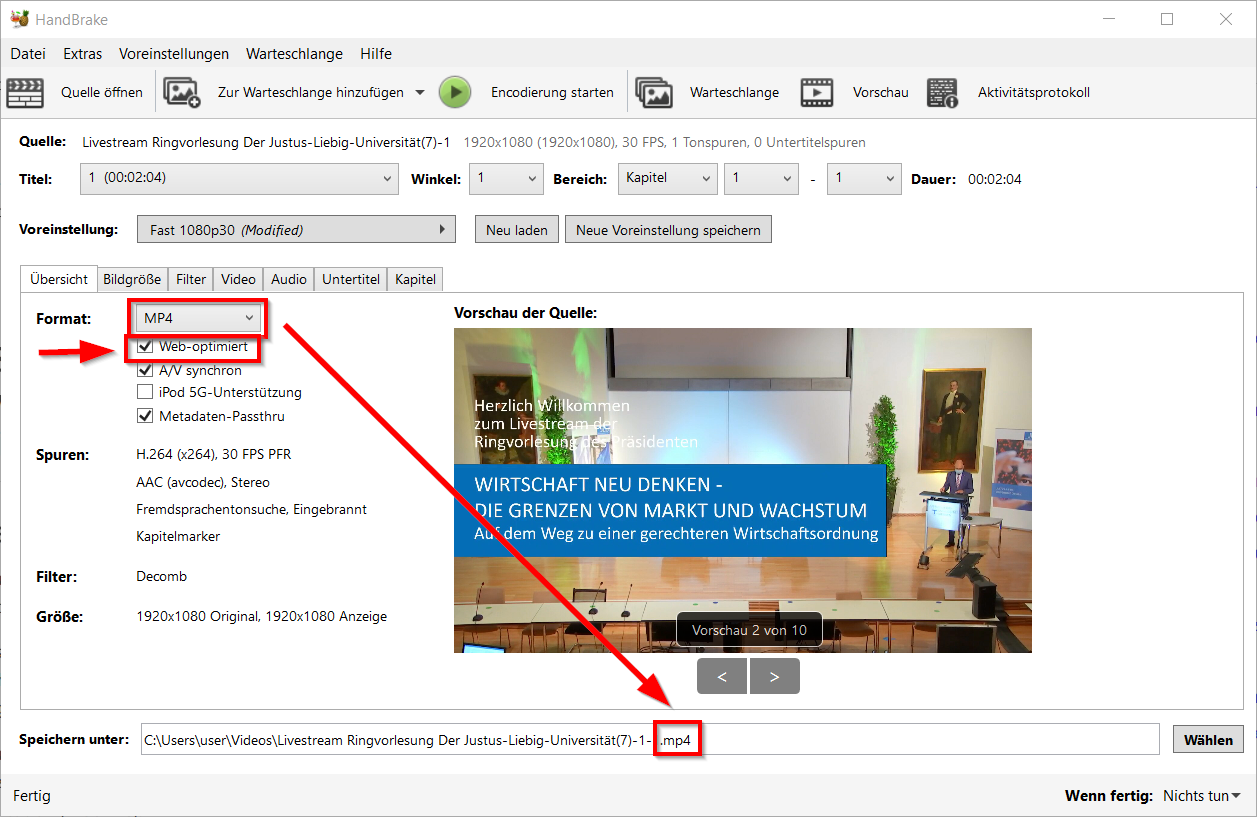This screenshot has height=817, width=1257.
Task: Switch to the Bildgröße tab
Action: [132, 280]
